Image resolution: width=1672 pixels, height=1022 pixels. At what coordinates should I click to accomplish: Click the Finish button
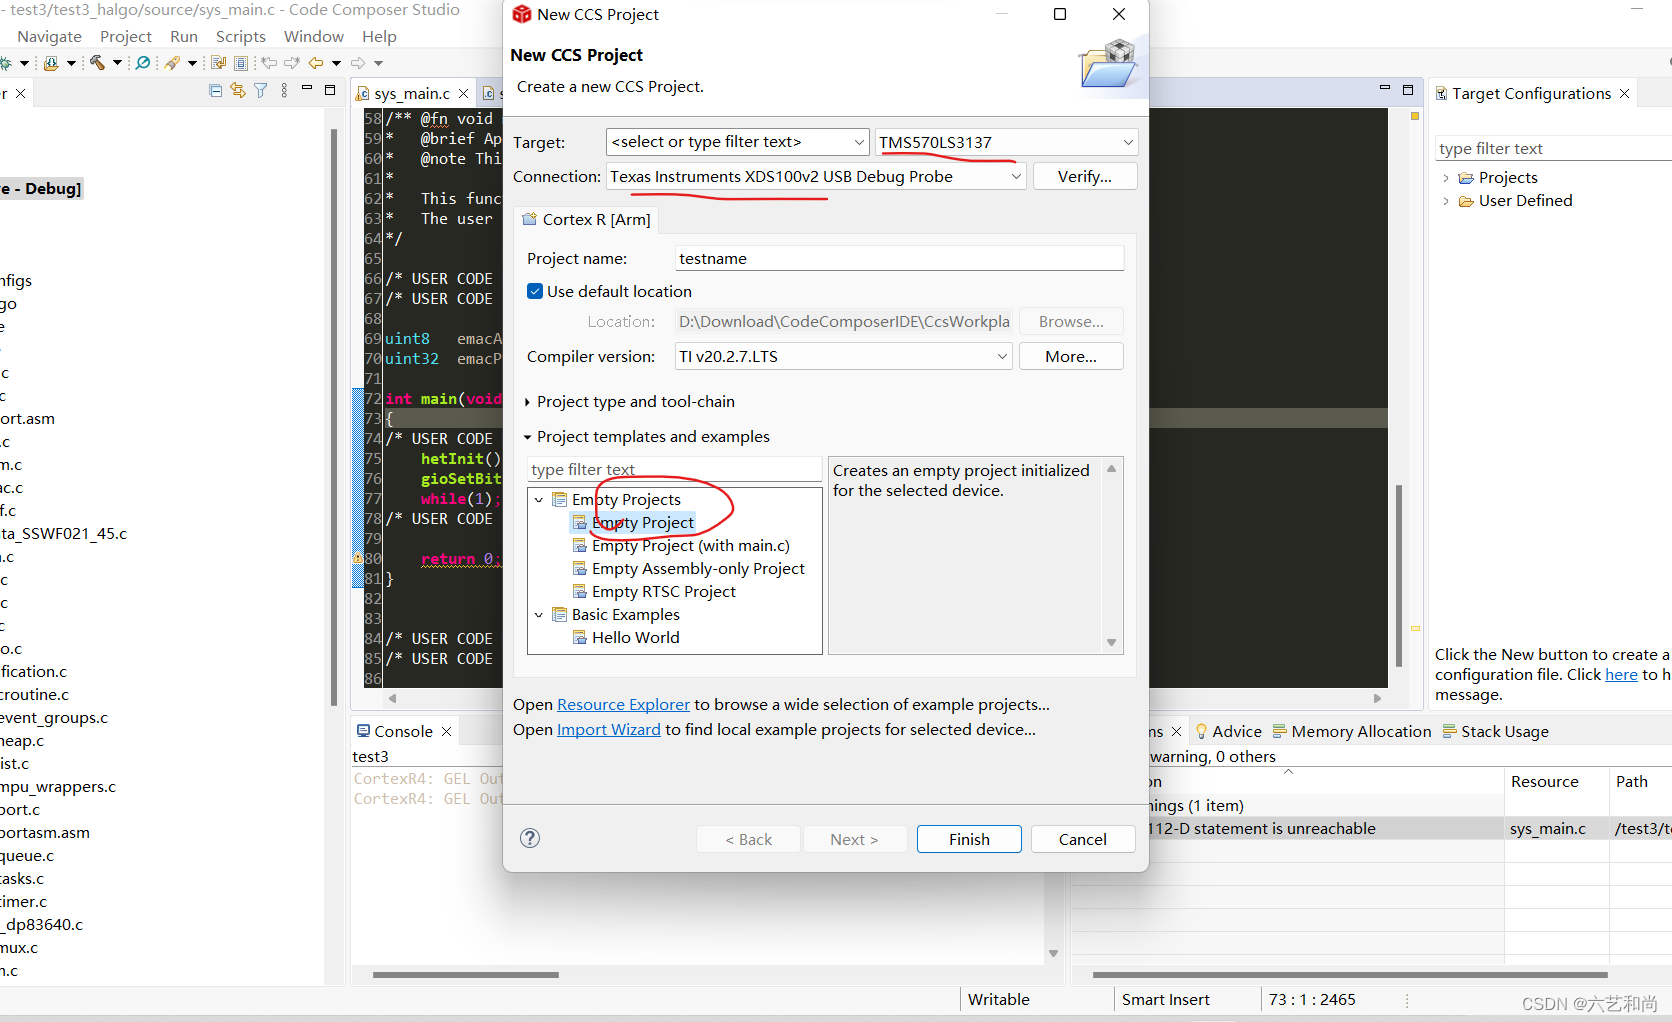click(969, 839)
